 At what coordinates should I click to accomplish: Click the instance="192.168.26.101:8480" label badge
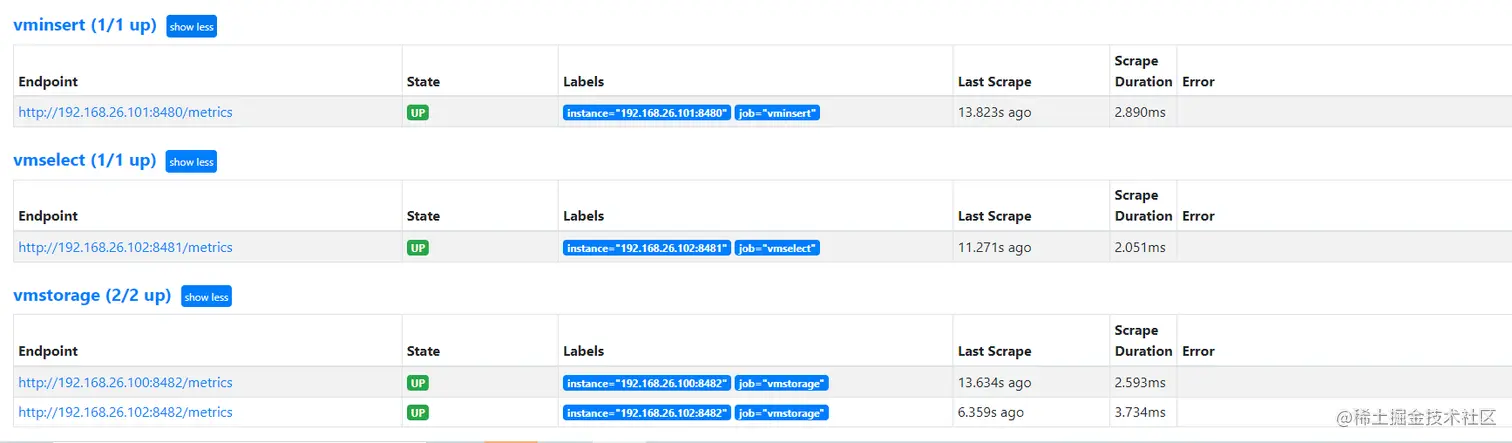click(x=646, y=113)
